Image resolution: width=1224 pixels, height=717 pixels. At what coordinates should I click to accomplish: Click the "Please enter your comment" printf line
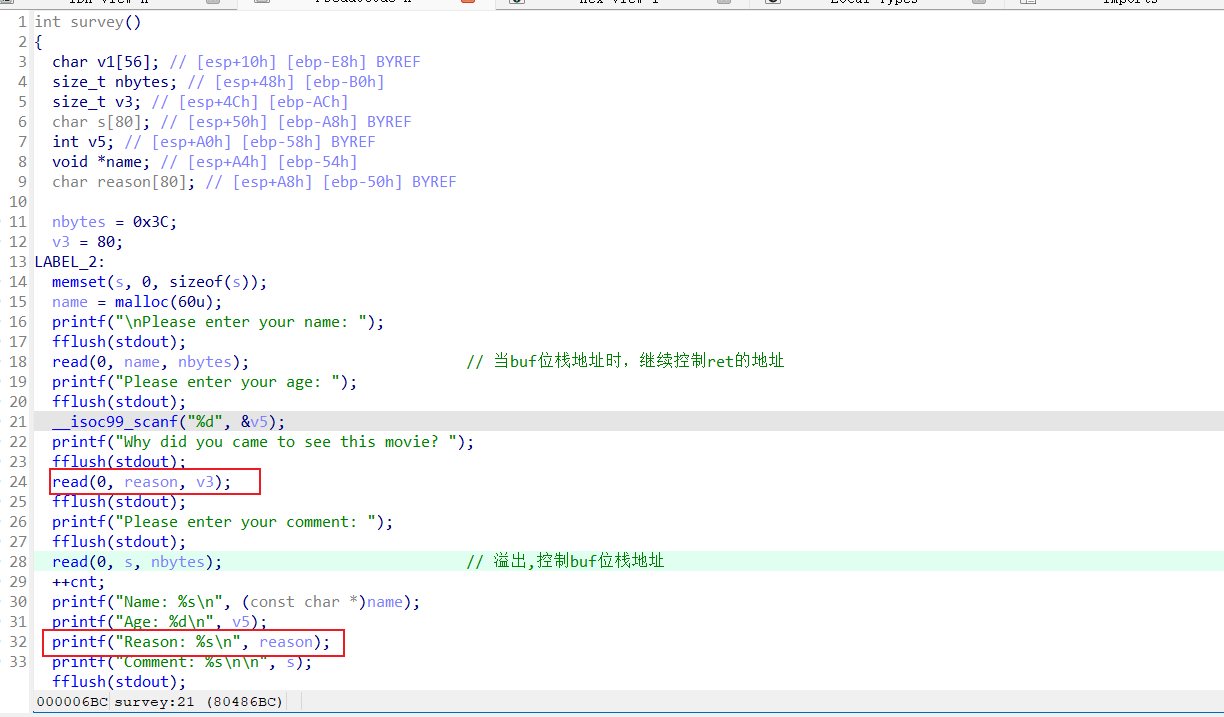coord(223,522)
